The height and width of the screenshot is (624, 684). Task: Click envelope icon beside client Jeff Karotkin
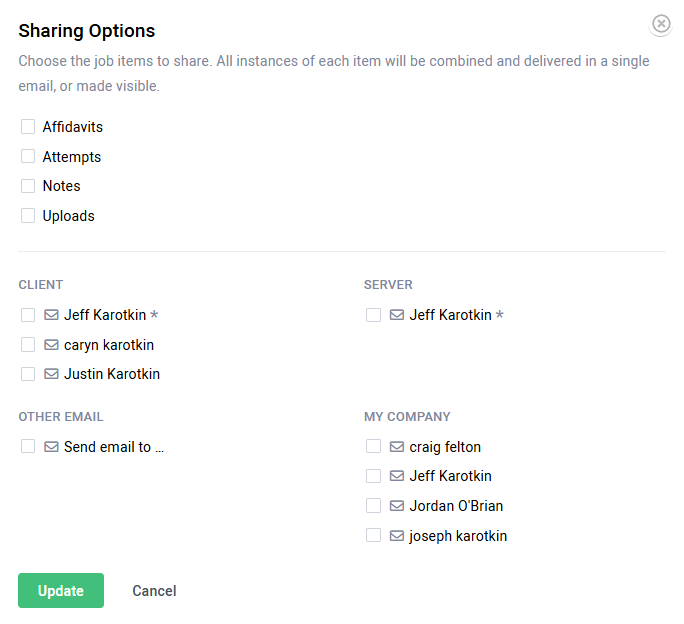pyautogui.click(x=52, y=315)
